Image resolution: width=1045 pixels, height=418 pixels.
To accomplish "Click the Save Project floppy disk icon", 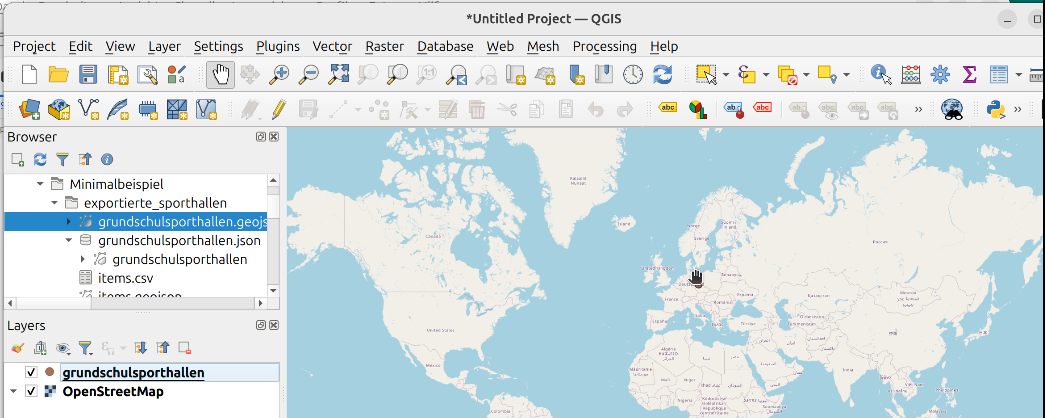I will pos(88,74).
